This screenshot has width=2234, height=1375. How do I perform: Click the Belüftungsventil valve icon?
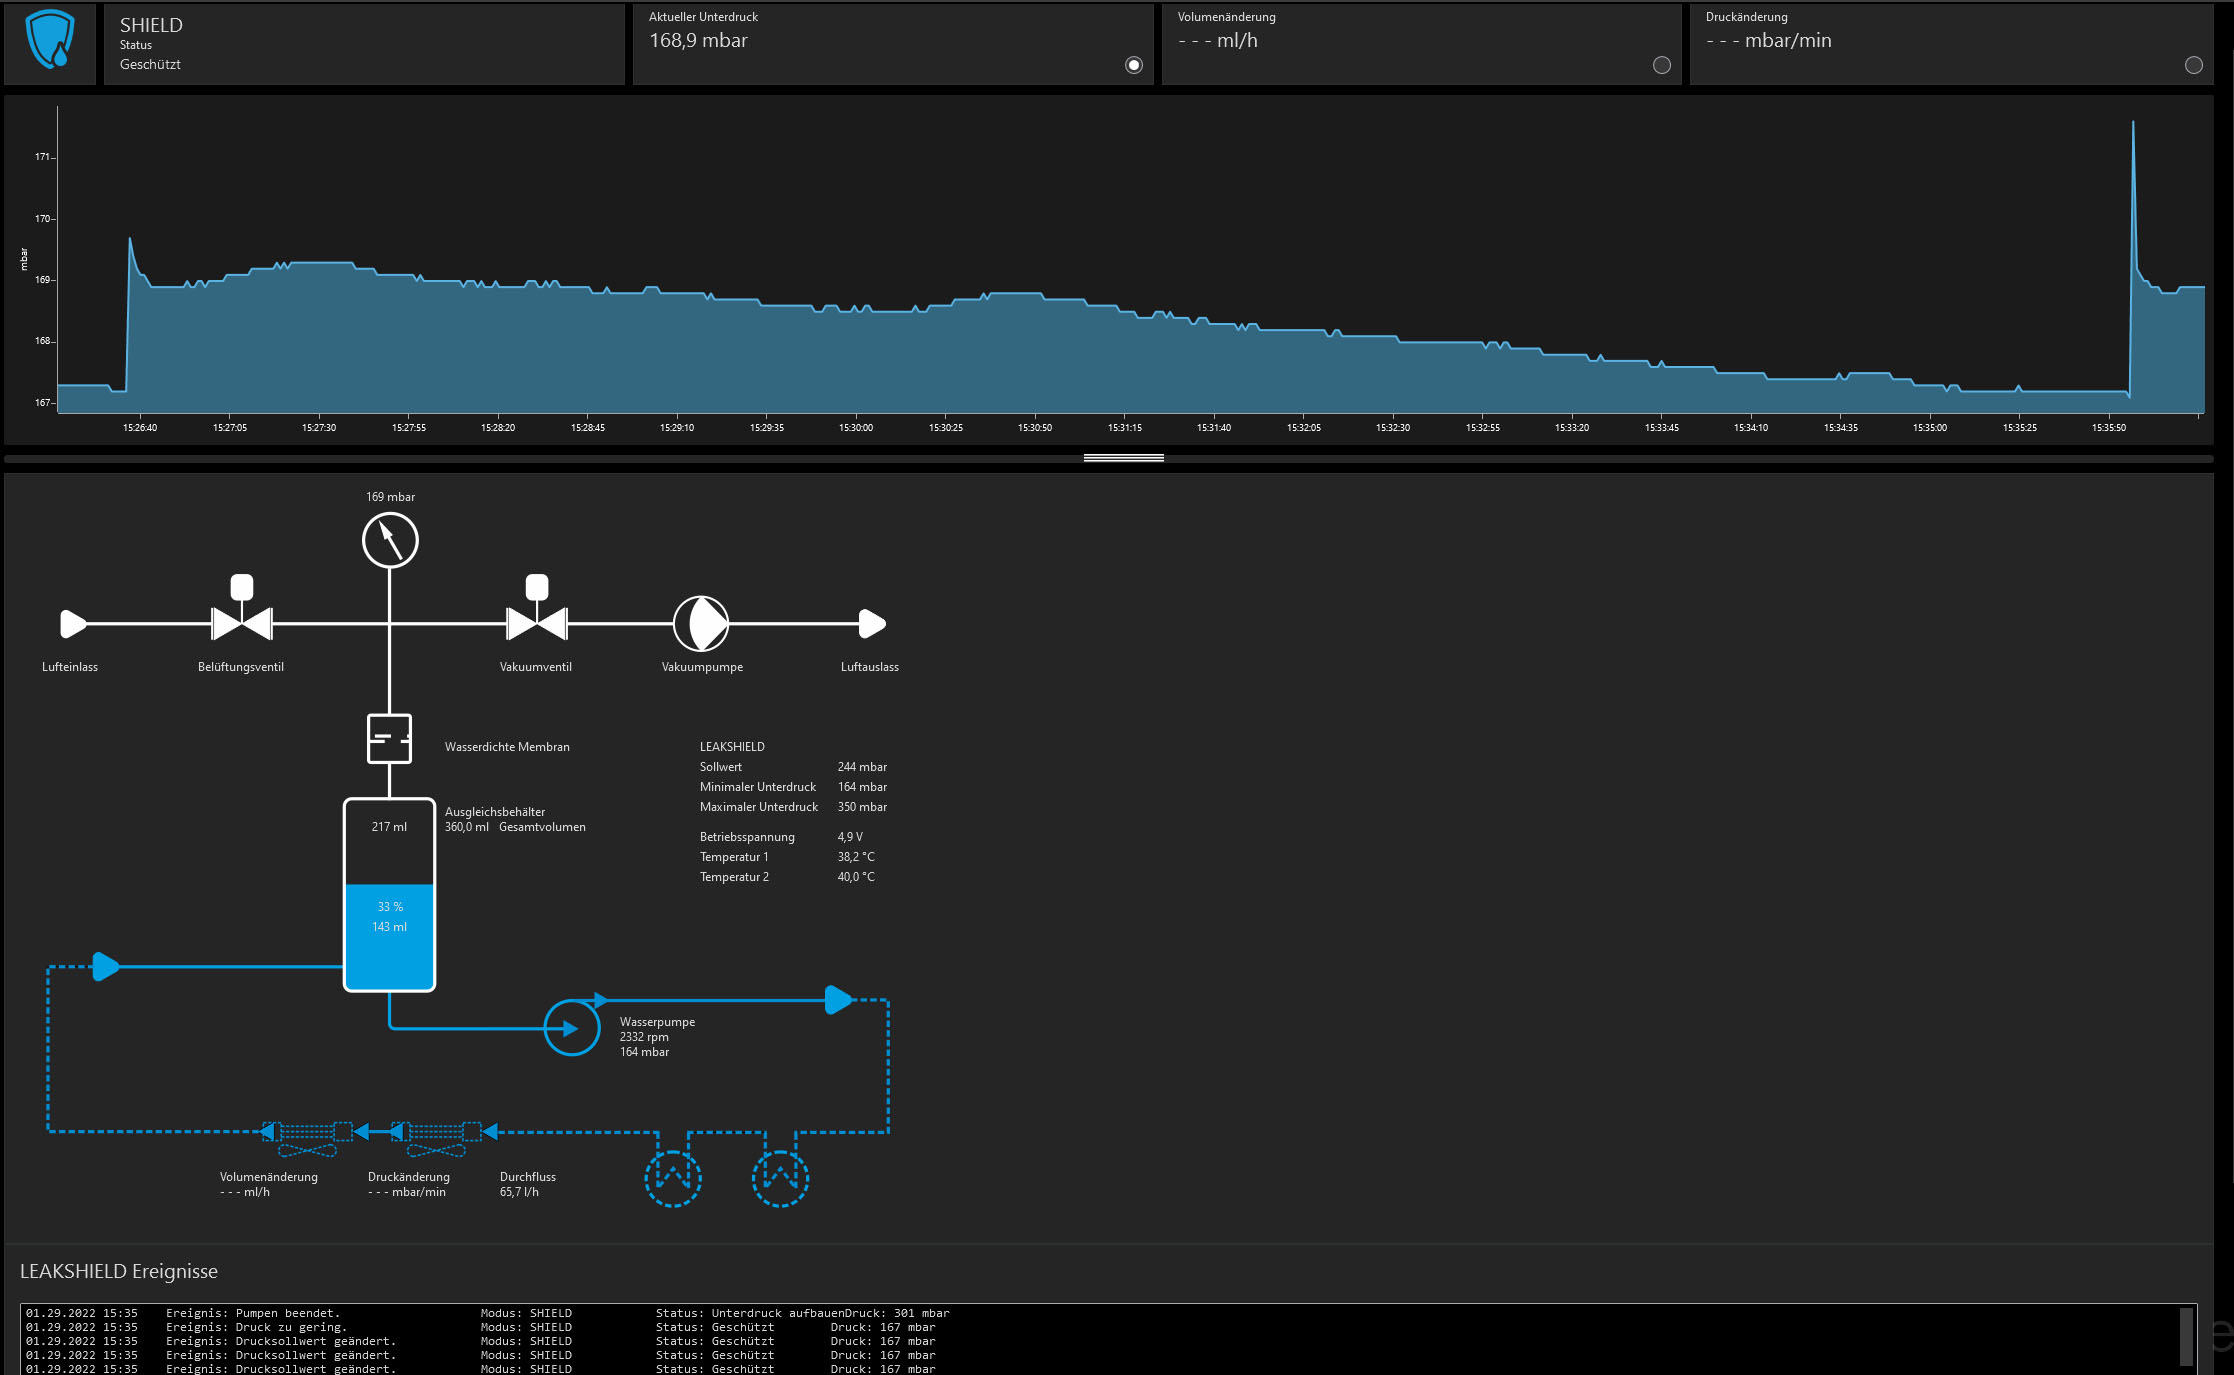pyautogui.click(x=242, y=622)
